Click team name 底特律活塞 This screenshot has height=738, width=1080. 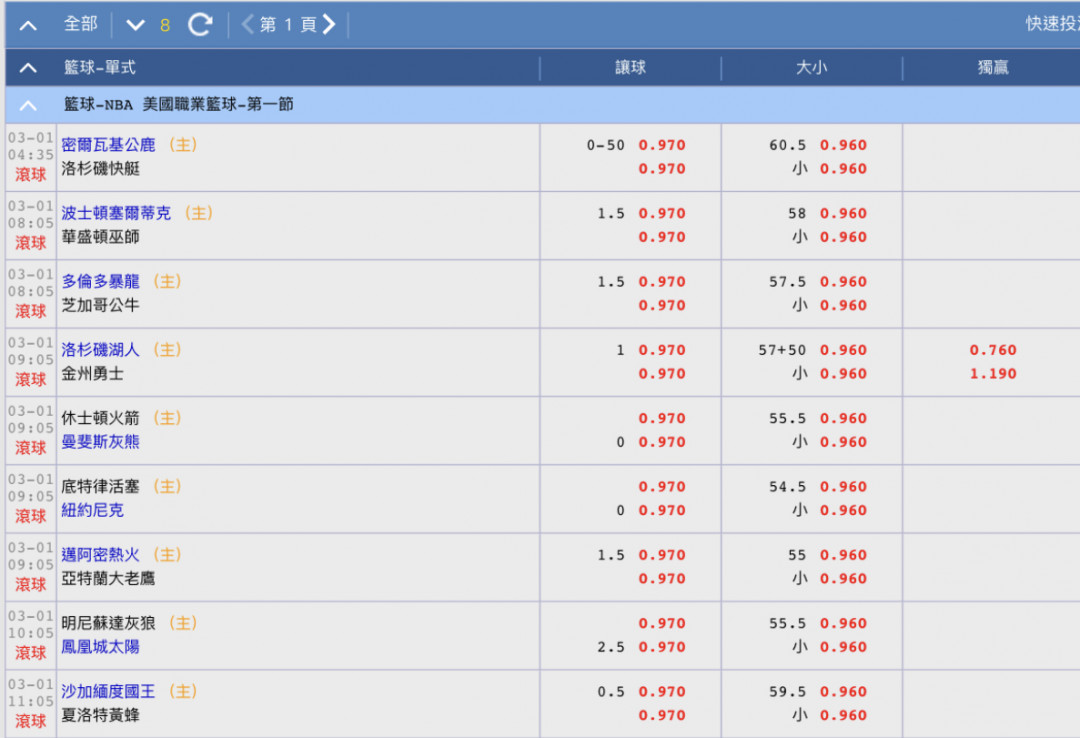pyautogui.click(x=101, y=486)
